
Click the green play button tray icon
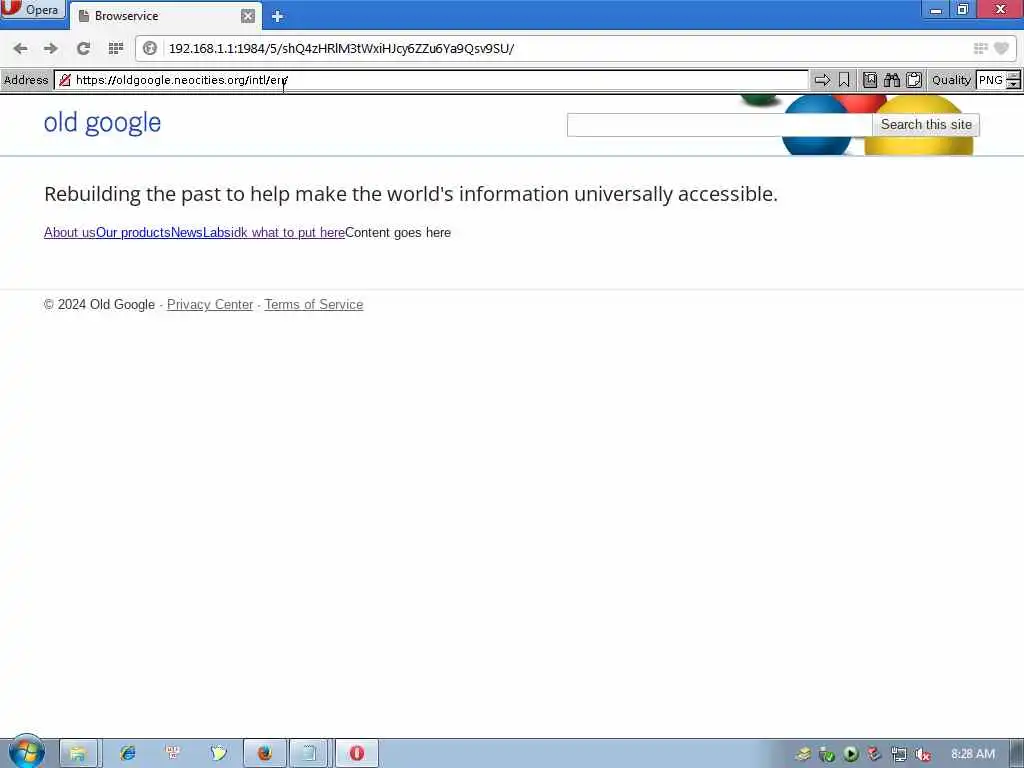[x=850, y=754]
